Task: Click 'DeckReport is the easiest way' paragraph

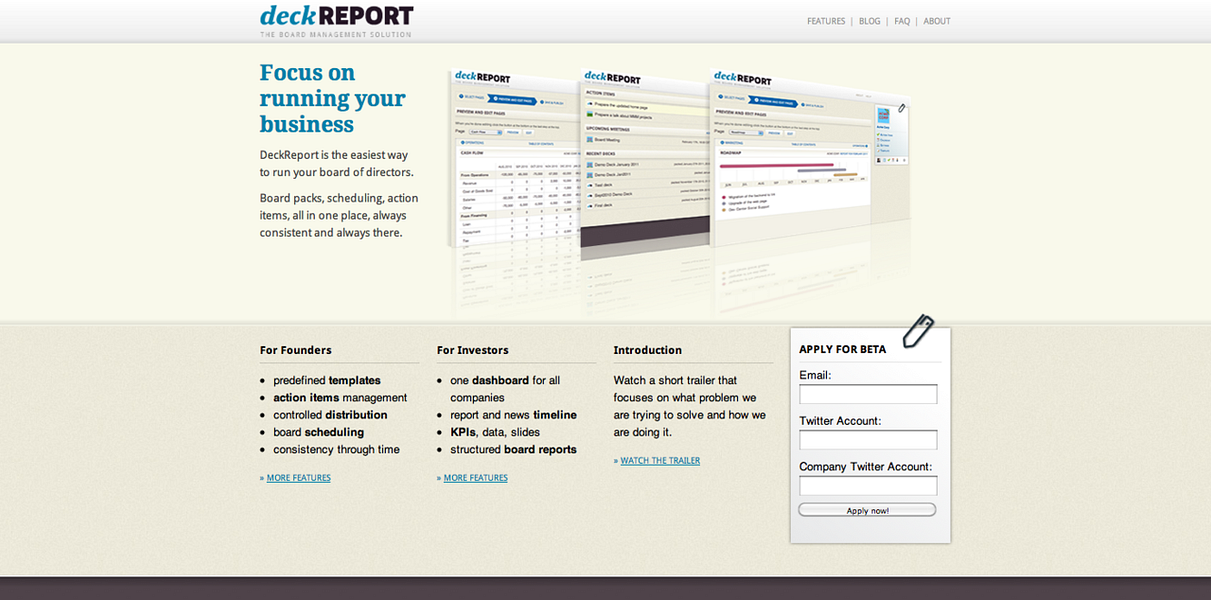Action: (336, 164)
